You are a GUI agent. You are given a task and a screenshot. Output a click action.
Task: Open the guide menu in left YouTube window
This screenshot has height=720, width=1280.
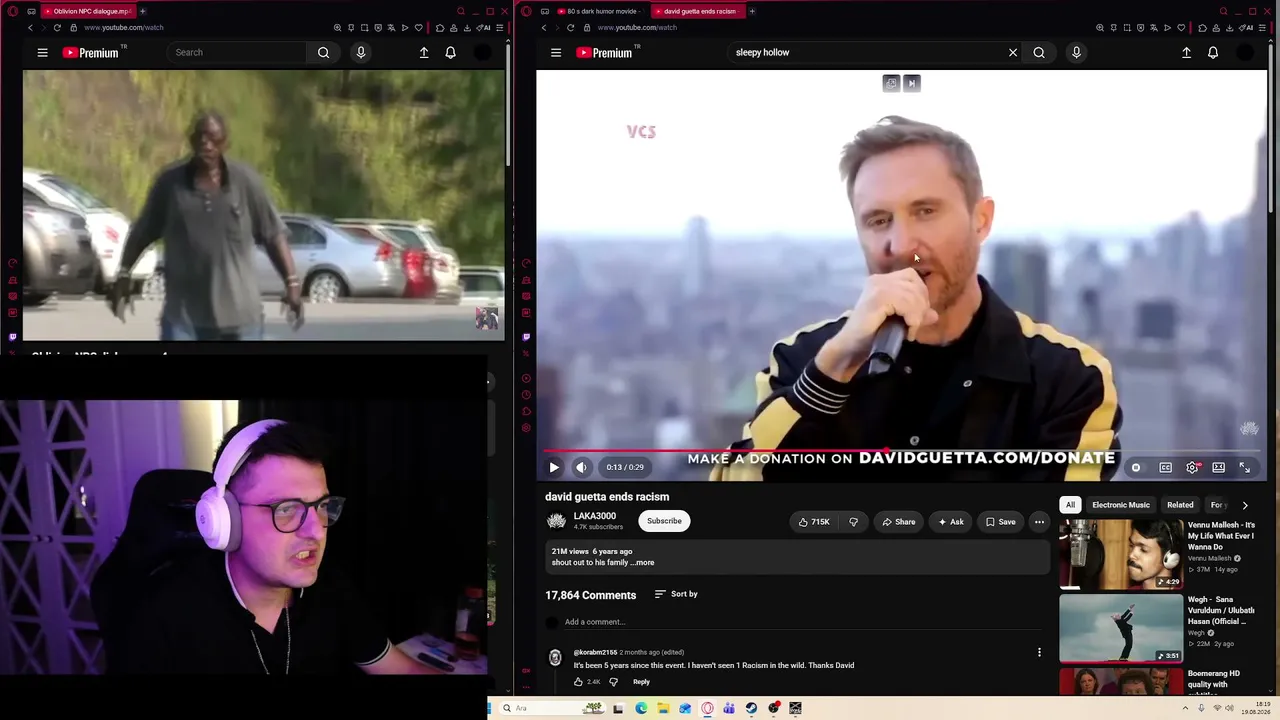point(42,53)
